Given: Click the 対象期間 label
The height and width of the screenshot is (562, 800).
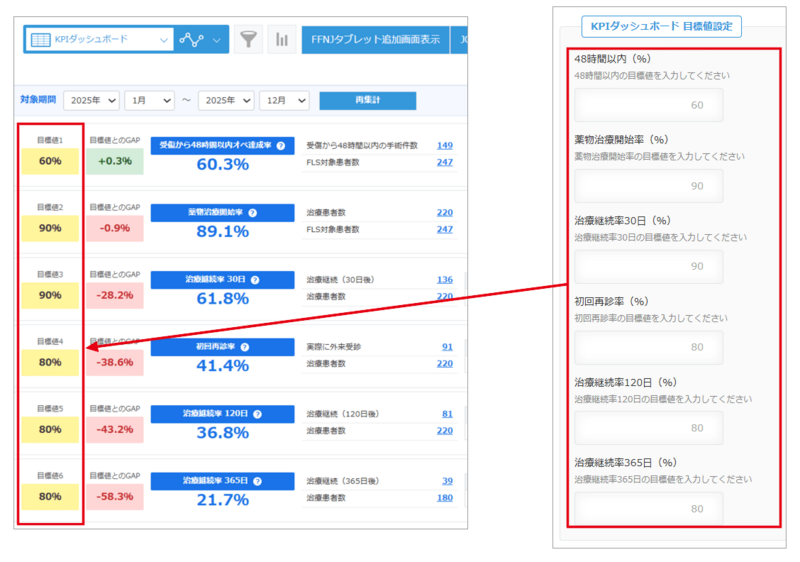Looking at the screenshot, I should click(x=38, y=99).
